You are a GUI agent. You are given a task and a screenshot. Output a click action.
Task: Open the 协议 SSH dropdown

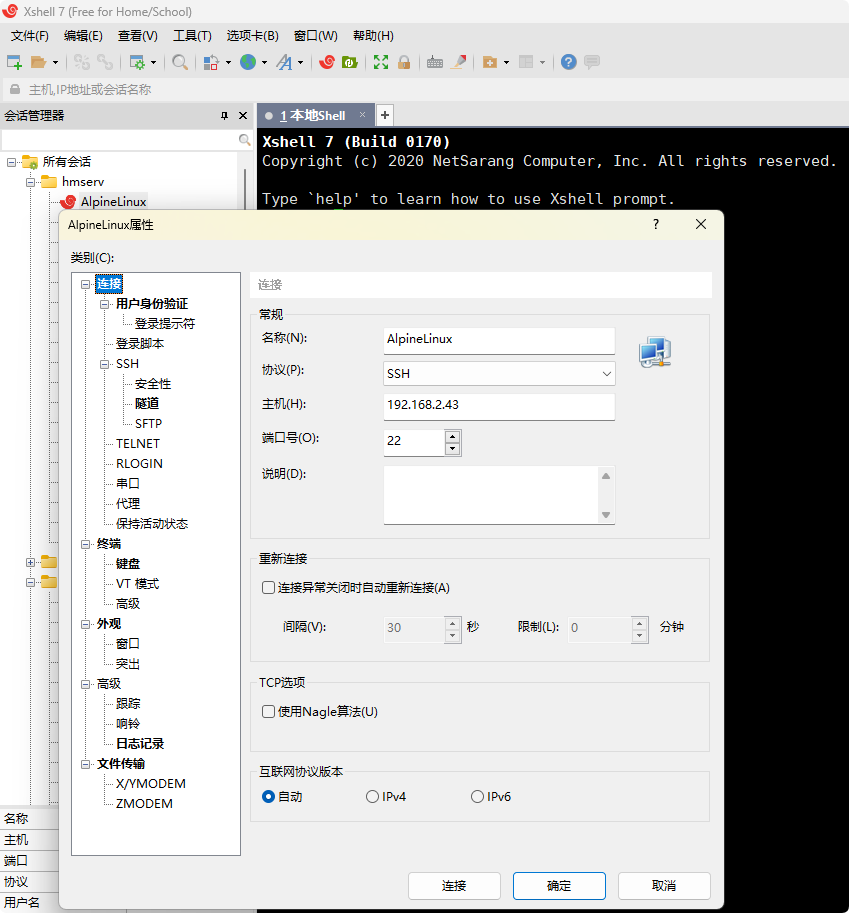click(499, 374)
